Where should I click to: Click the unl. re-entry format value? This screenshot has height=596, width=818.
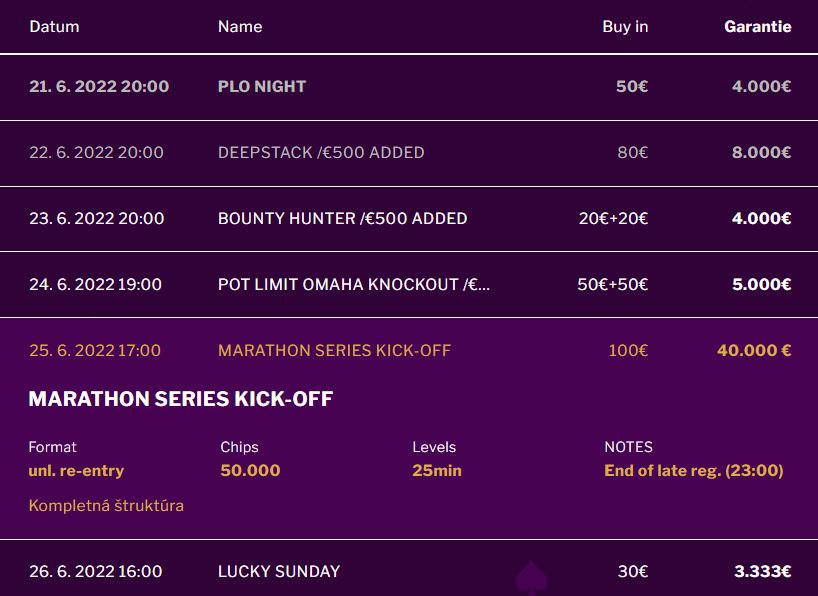click(x=76, y=470)
